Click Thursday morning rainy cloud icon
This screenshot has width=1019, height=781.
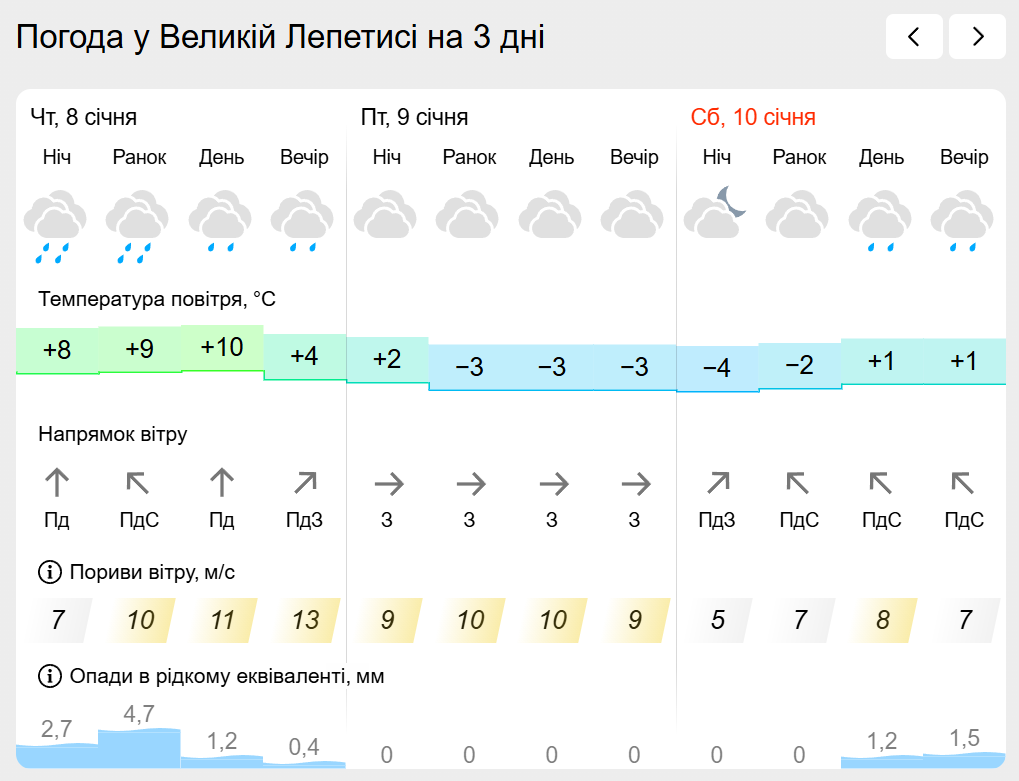tap(139, 226)
